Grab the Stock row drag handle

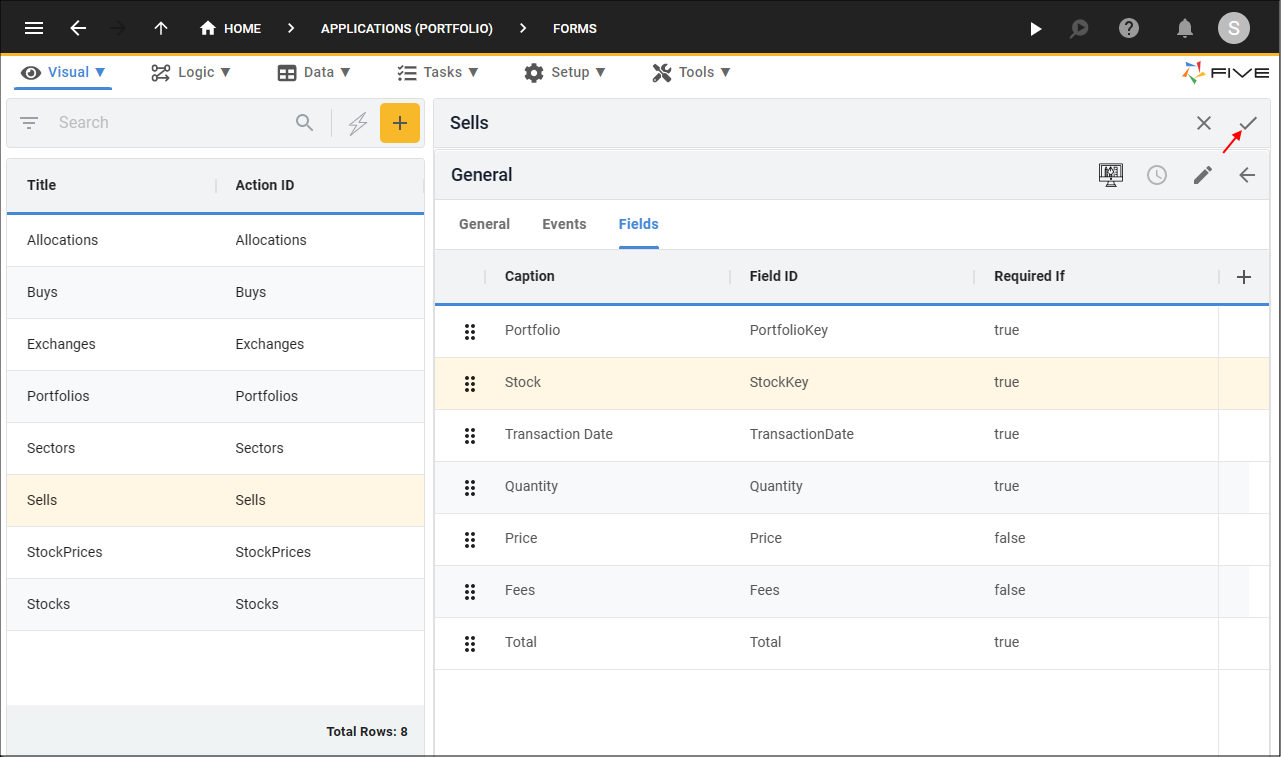pyautogui.click(x=470, y=383)
